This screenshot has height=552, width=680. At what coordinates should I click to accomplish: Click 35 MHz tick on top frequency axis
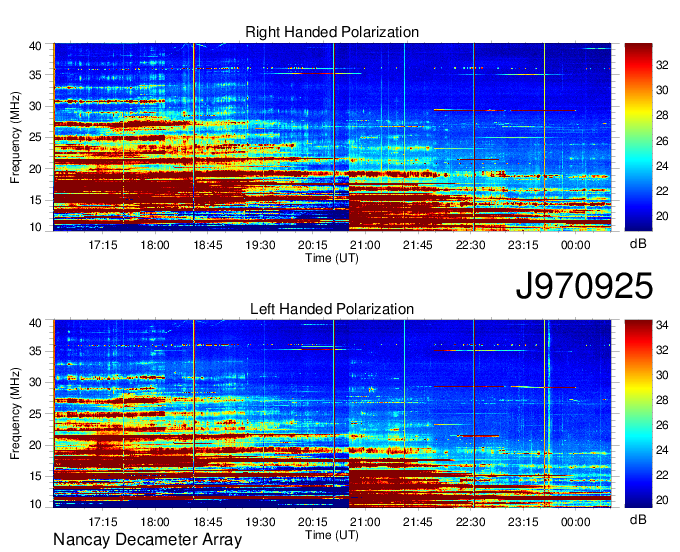(x=35, y=75)
